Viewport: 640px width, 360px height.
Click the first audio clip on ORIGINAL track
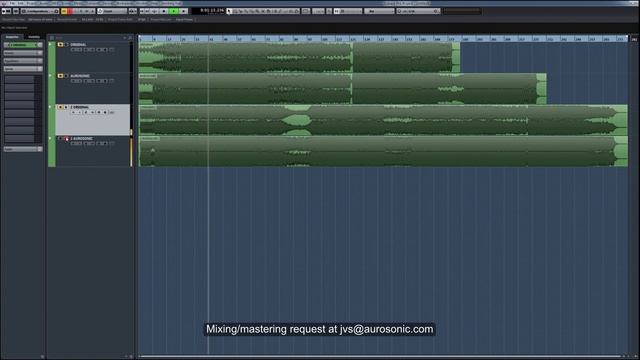(x=245, y=58)
